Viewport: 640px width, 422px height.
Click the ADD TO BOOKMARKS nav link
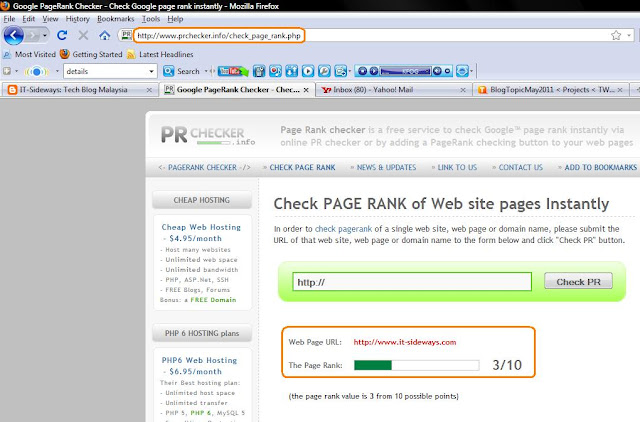[x=600, y=167]
